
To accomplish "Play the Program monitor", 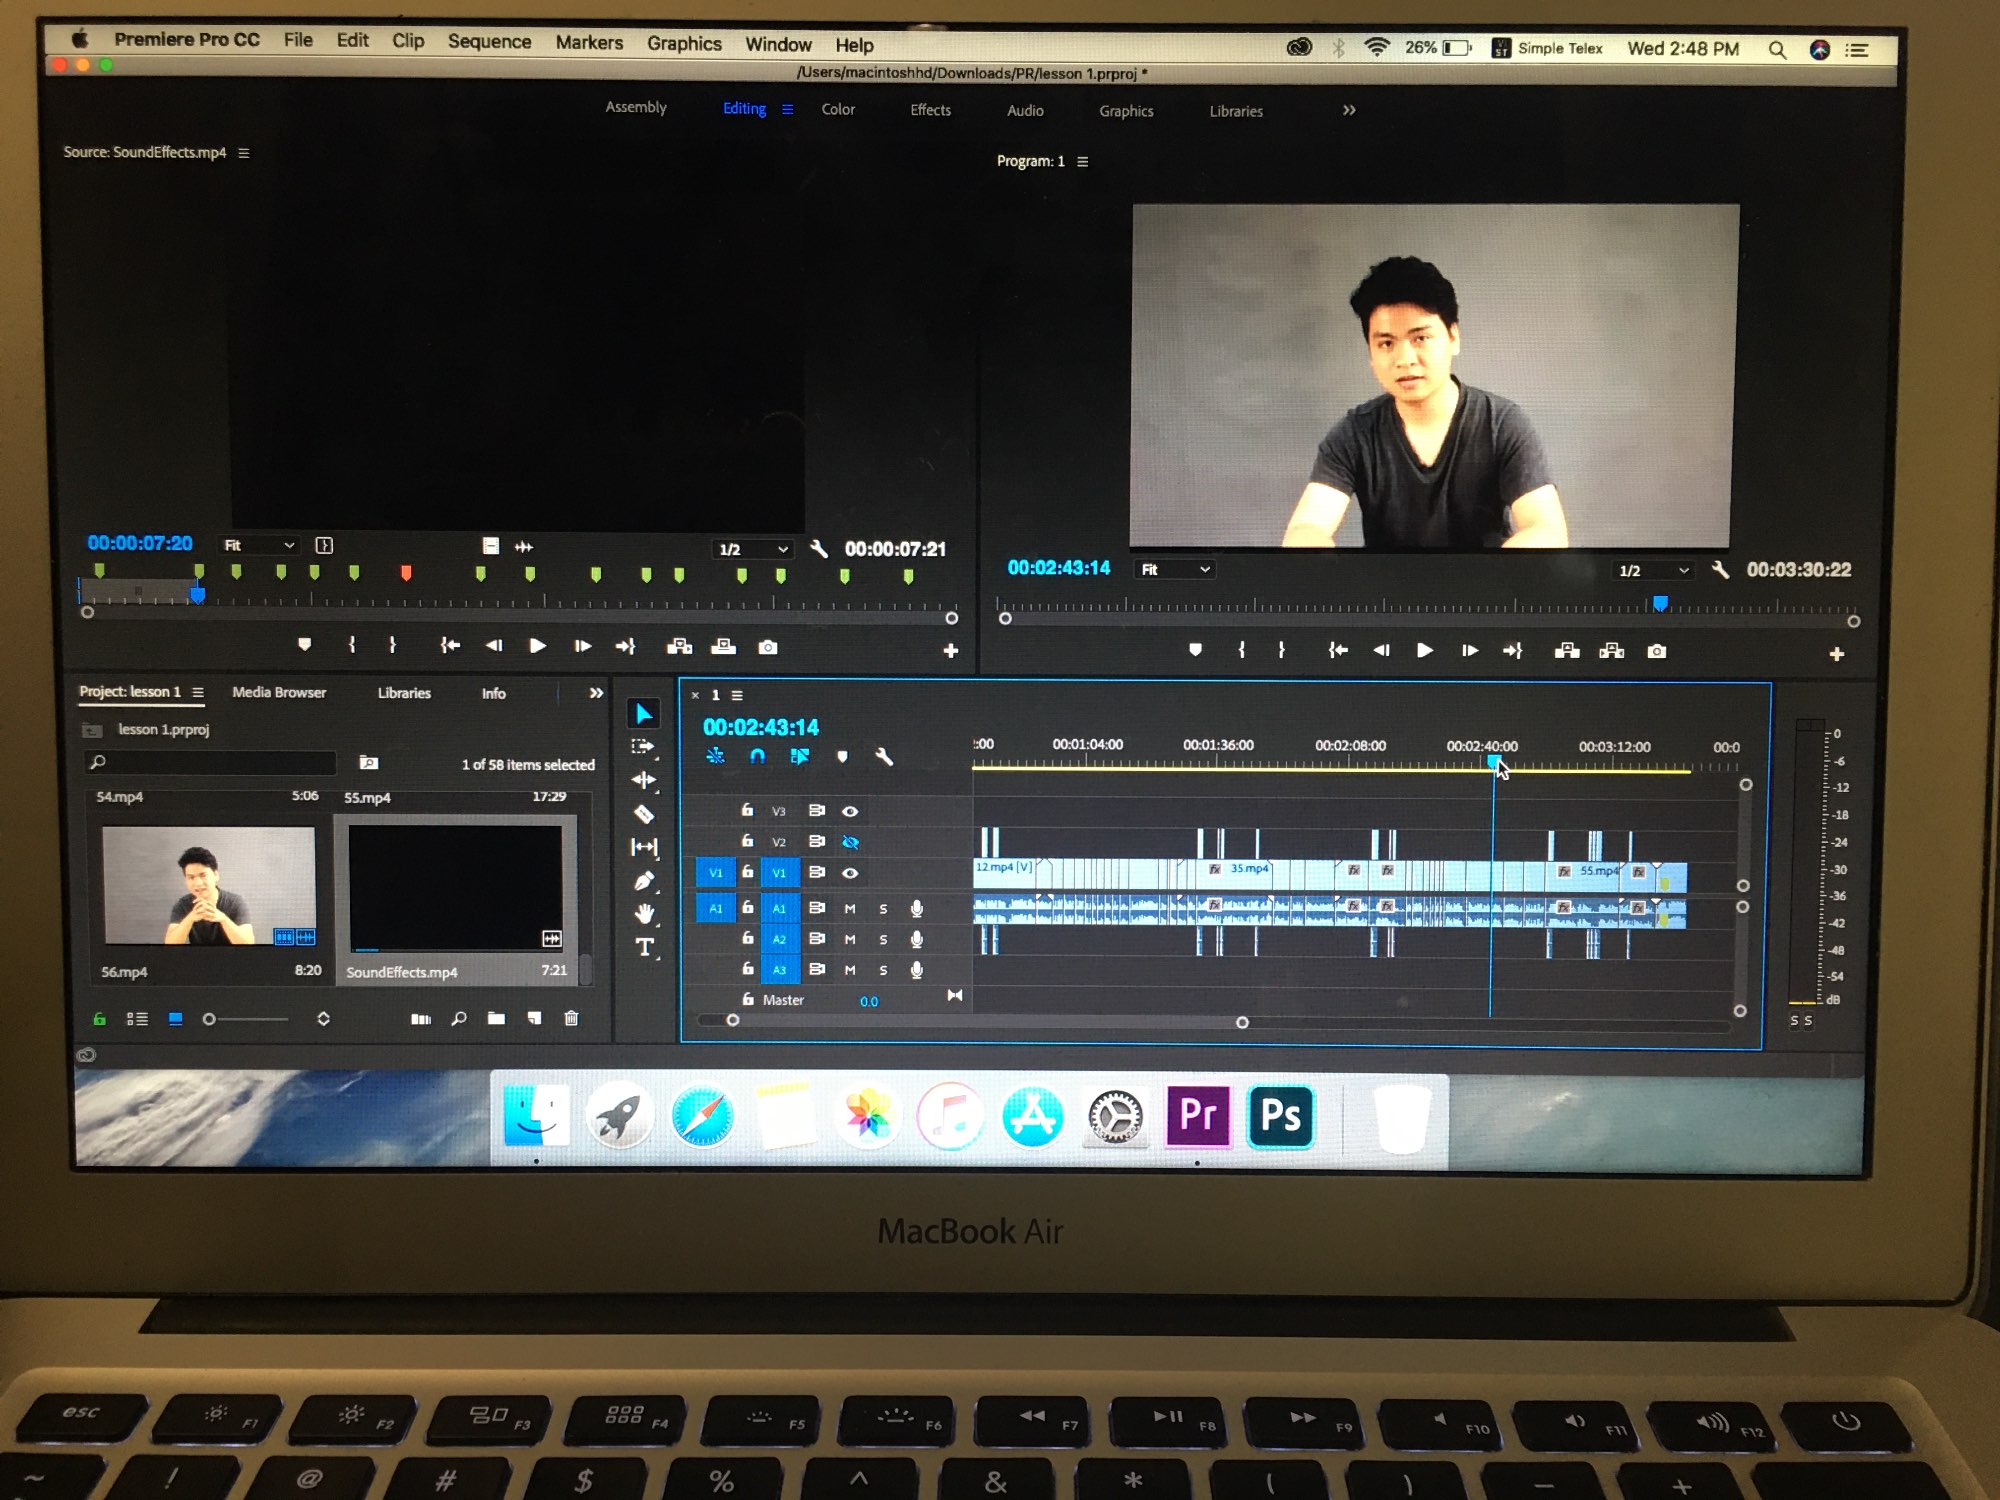I will point(1425,650).
